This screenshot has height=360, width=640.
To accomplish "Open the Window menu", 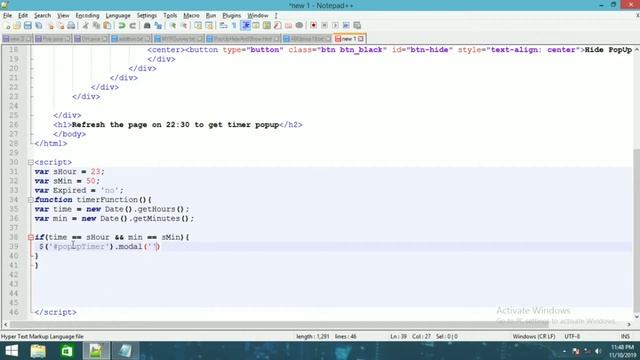I will click(258, 16).
